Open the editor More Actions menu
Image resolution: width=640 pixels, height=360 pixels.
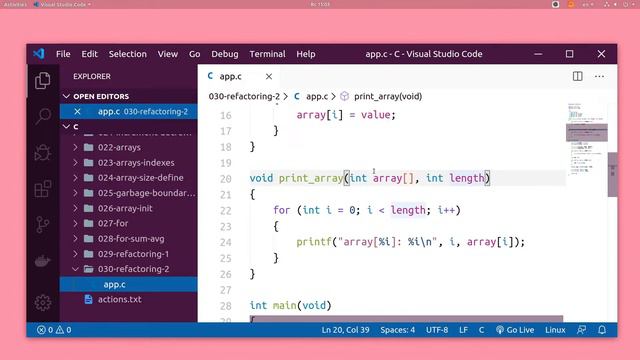[x=599, y=76]
